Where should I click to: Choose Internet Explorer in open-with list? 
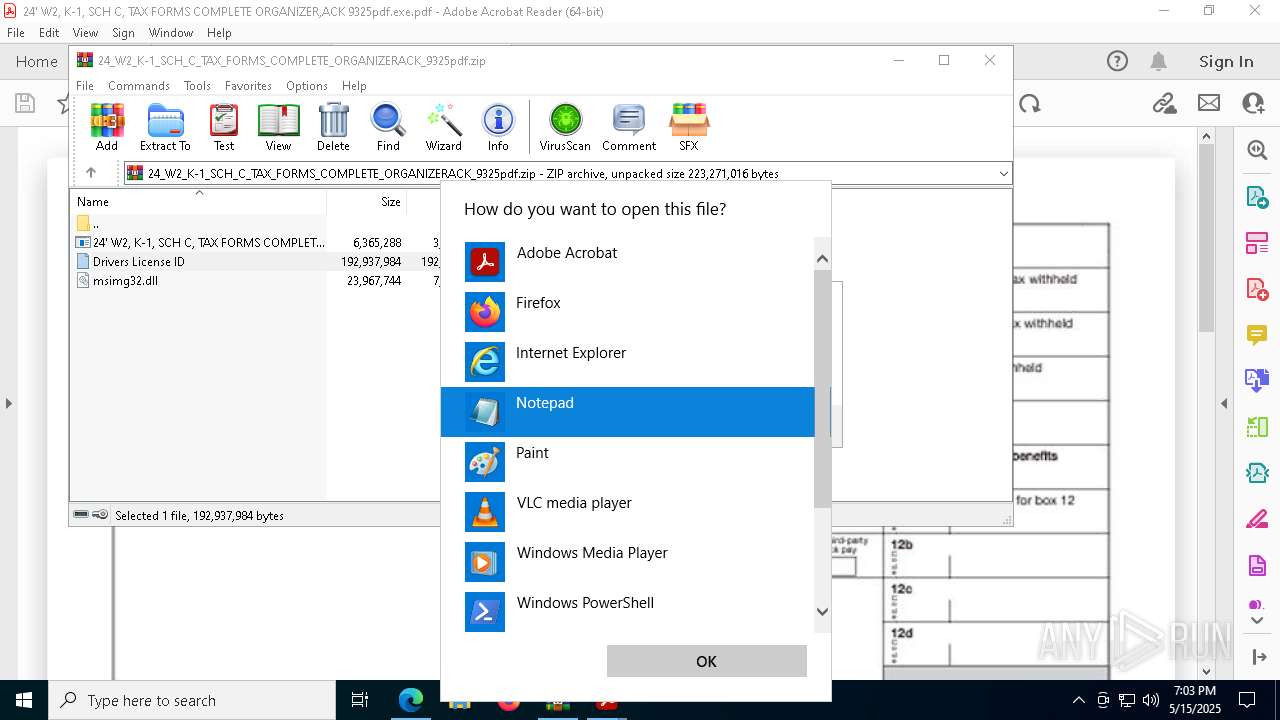628,362
